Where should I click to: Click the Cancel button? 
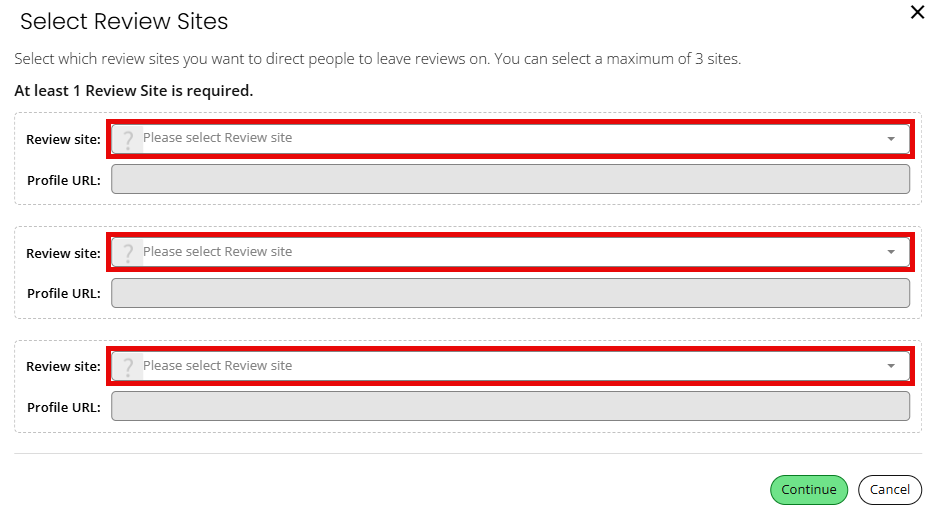pos(890,490)
